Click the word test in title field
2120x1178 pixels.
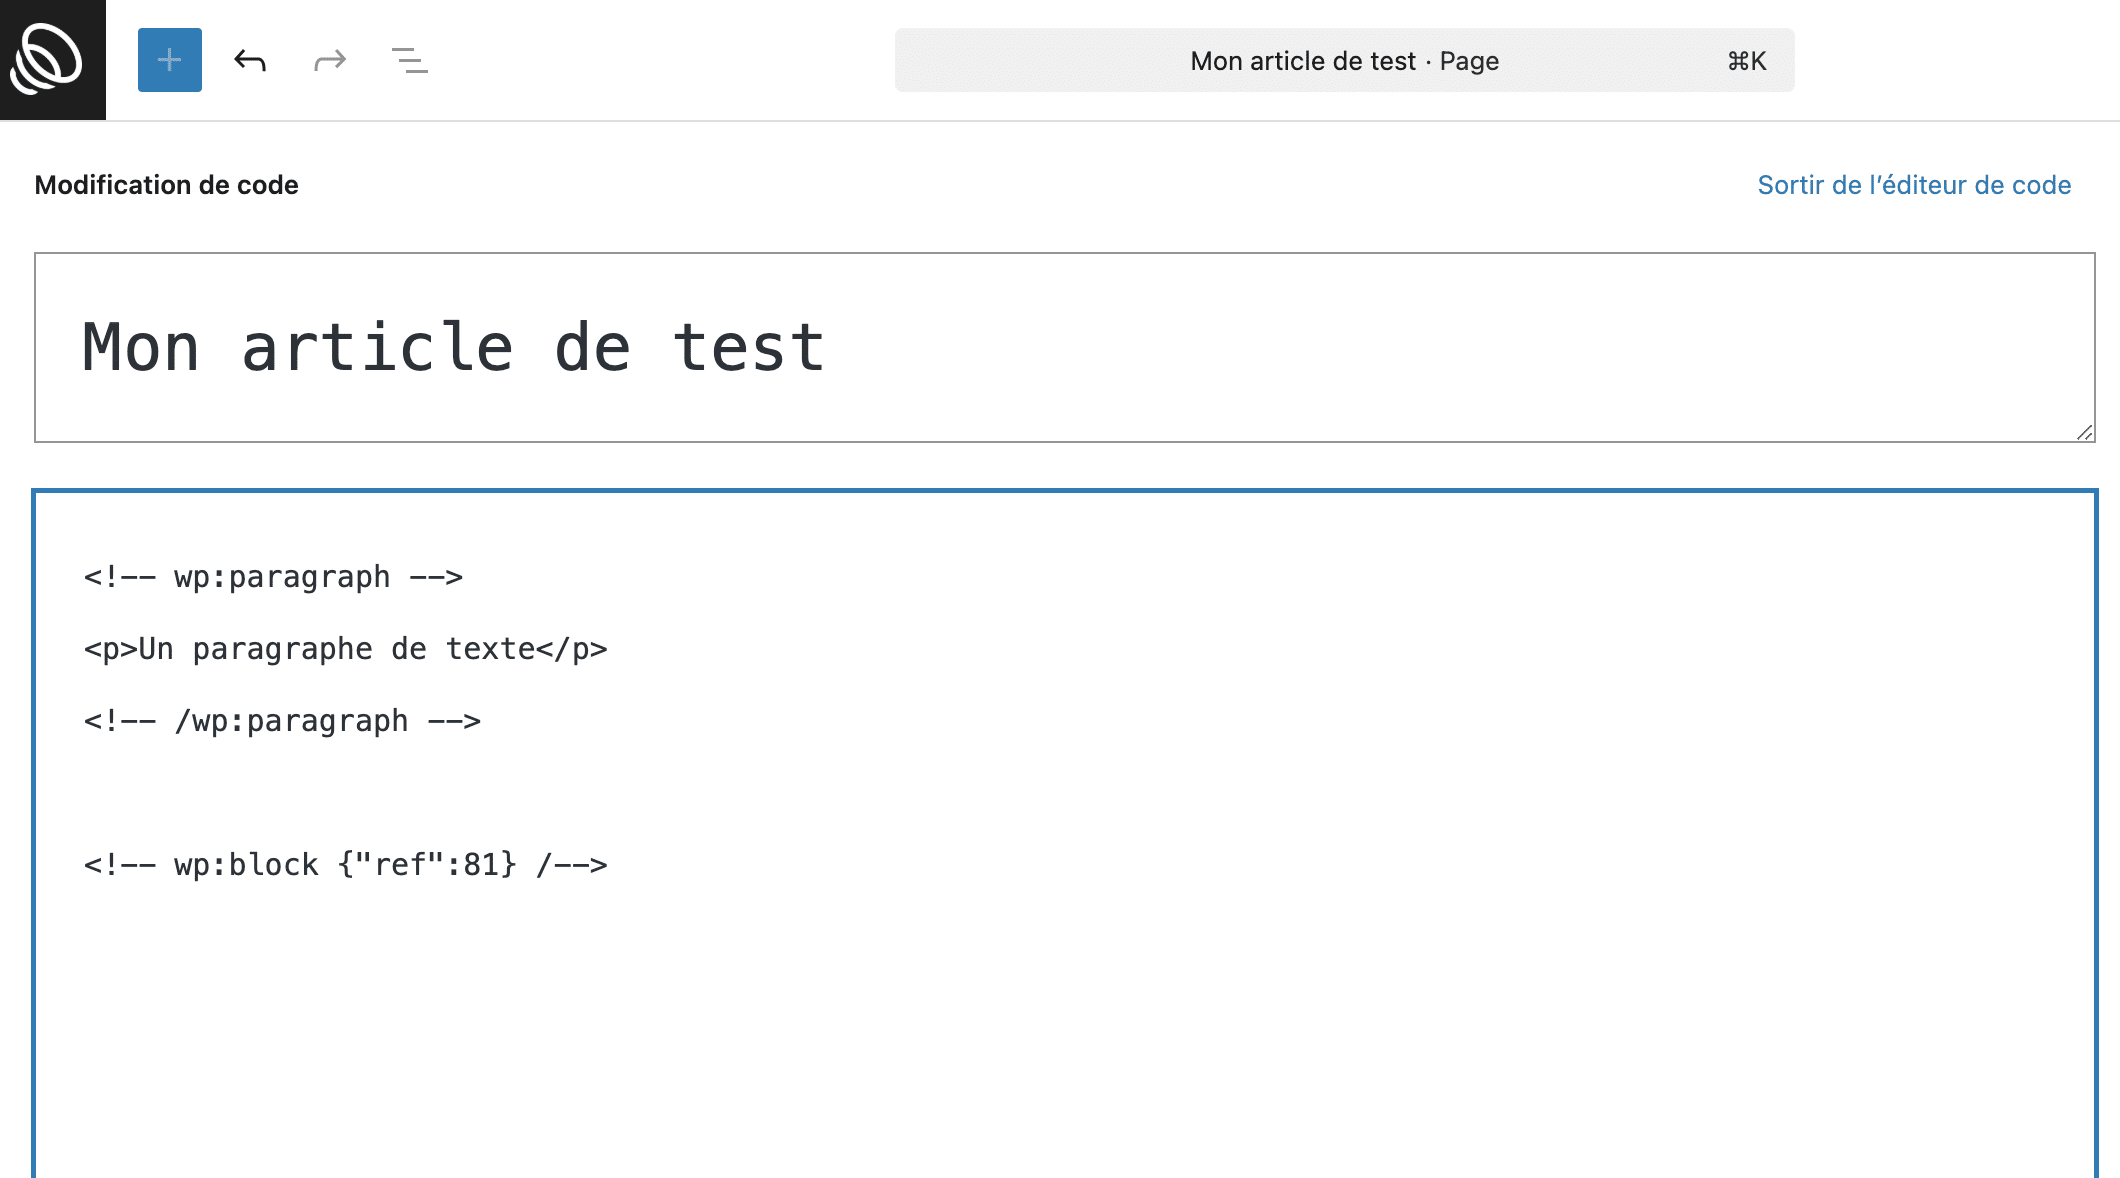[x=749, y=347]
